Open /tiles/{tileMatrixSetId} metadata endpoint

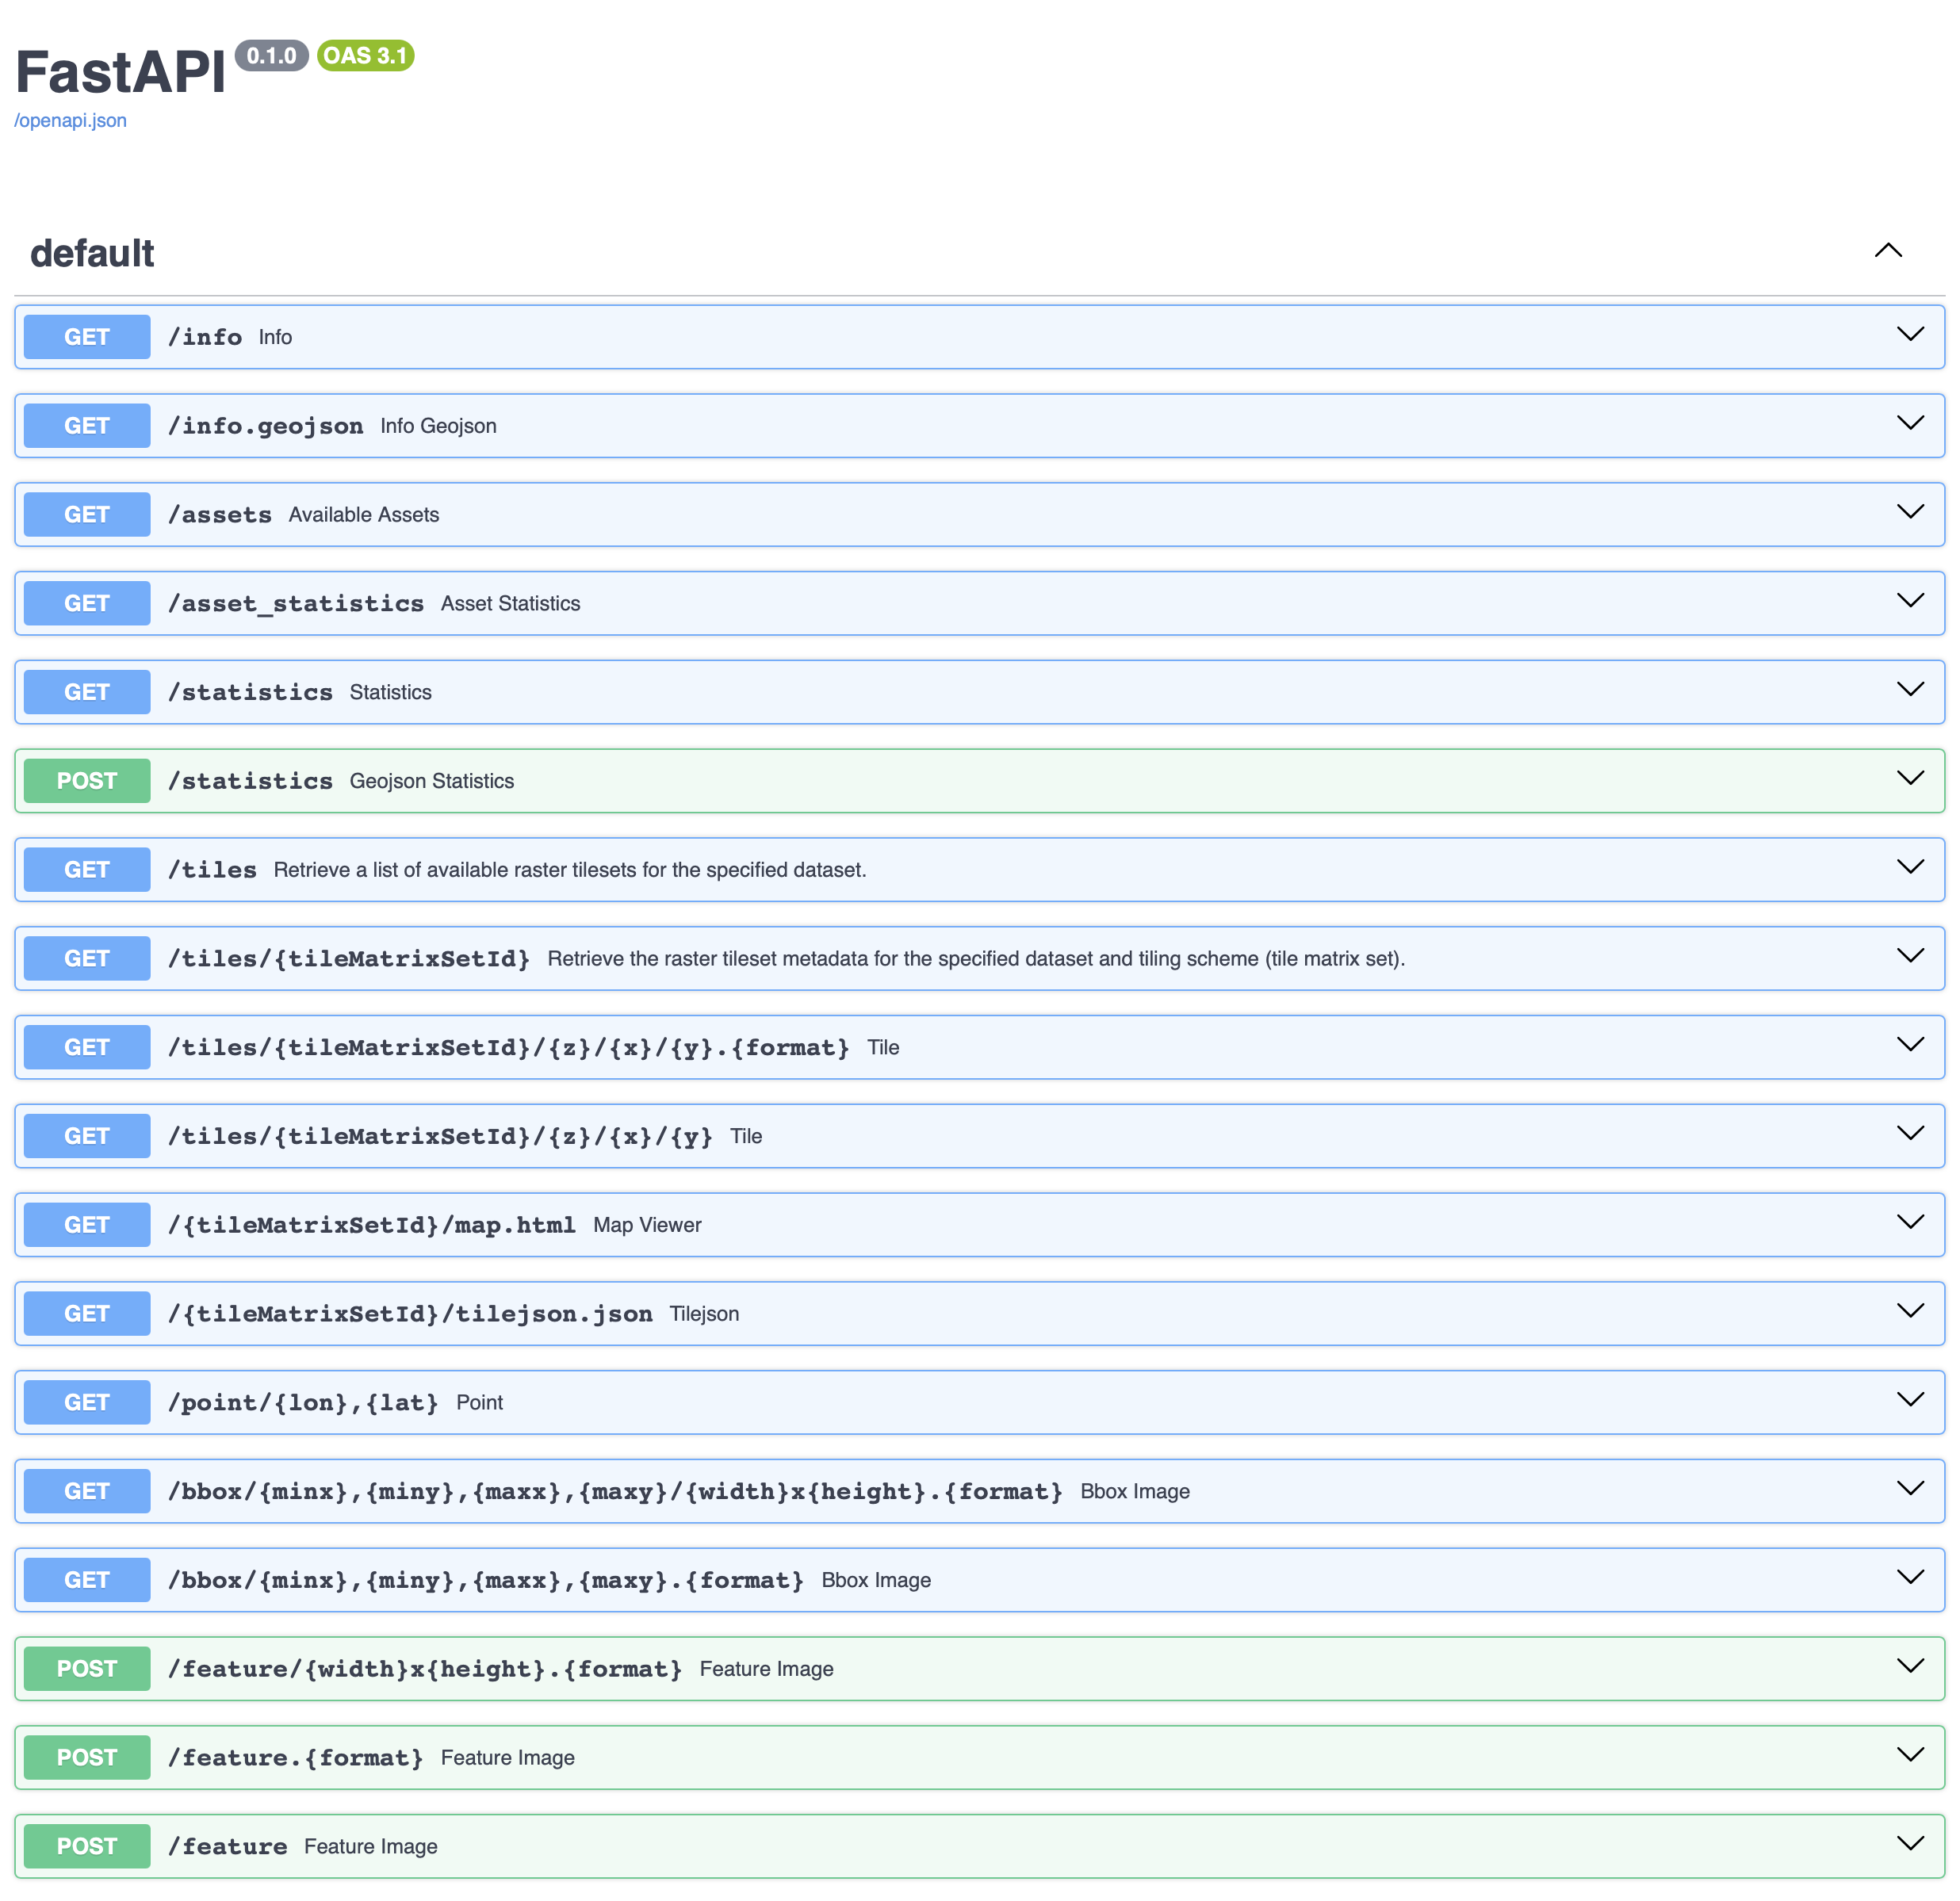click(x=349, y=959)
